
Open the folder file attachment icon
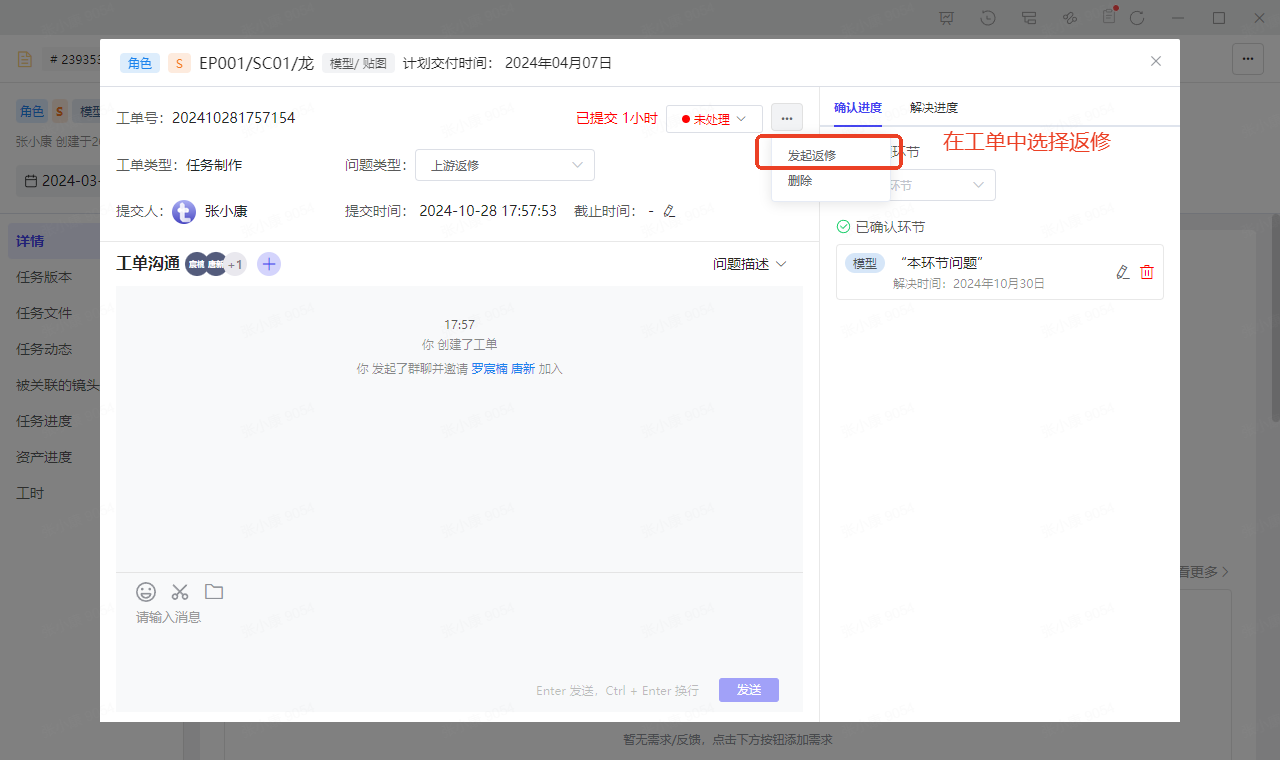[x=214, y=592]
